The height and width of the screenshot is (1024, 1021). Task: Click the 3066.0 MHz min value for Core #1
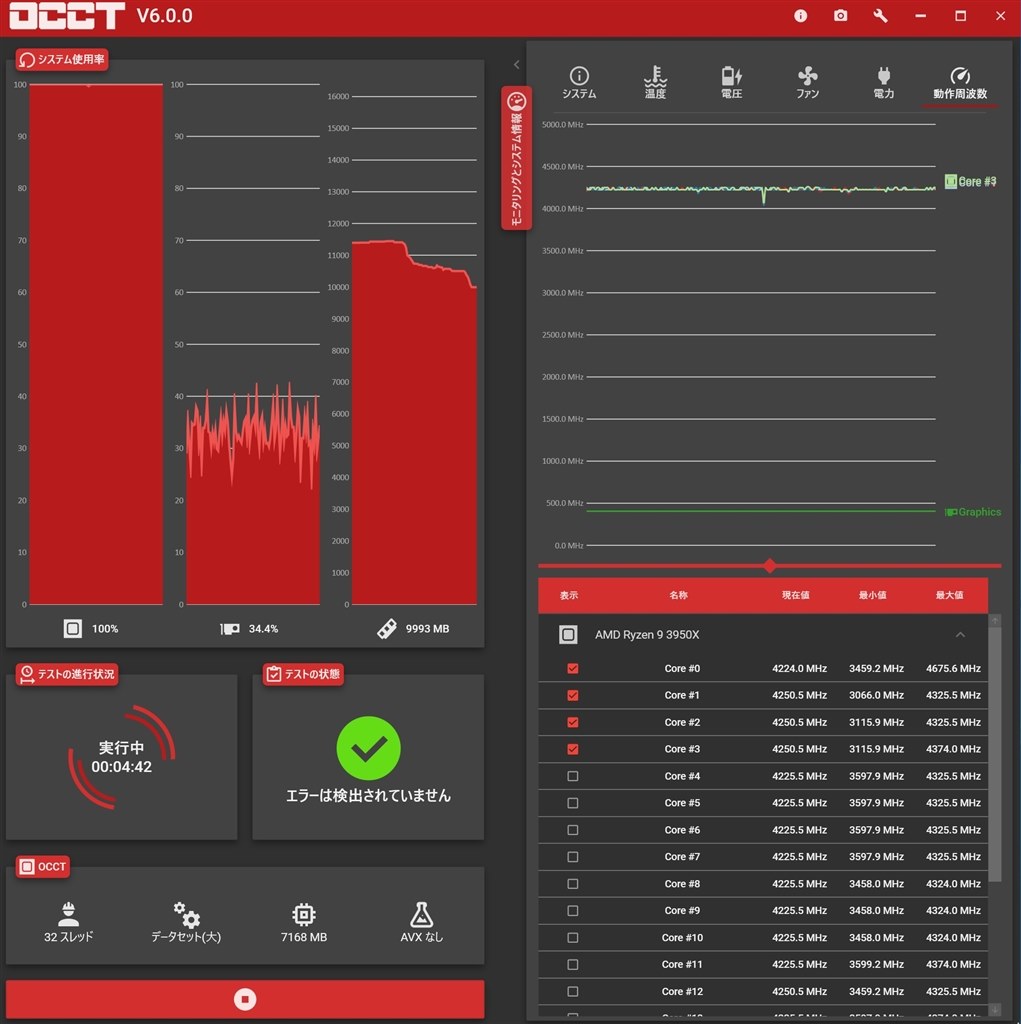tap(876, 695)
